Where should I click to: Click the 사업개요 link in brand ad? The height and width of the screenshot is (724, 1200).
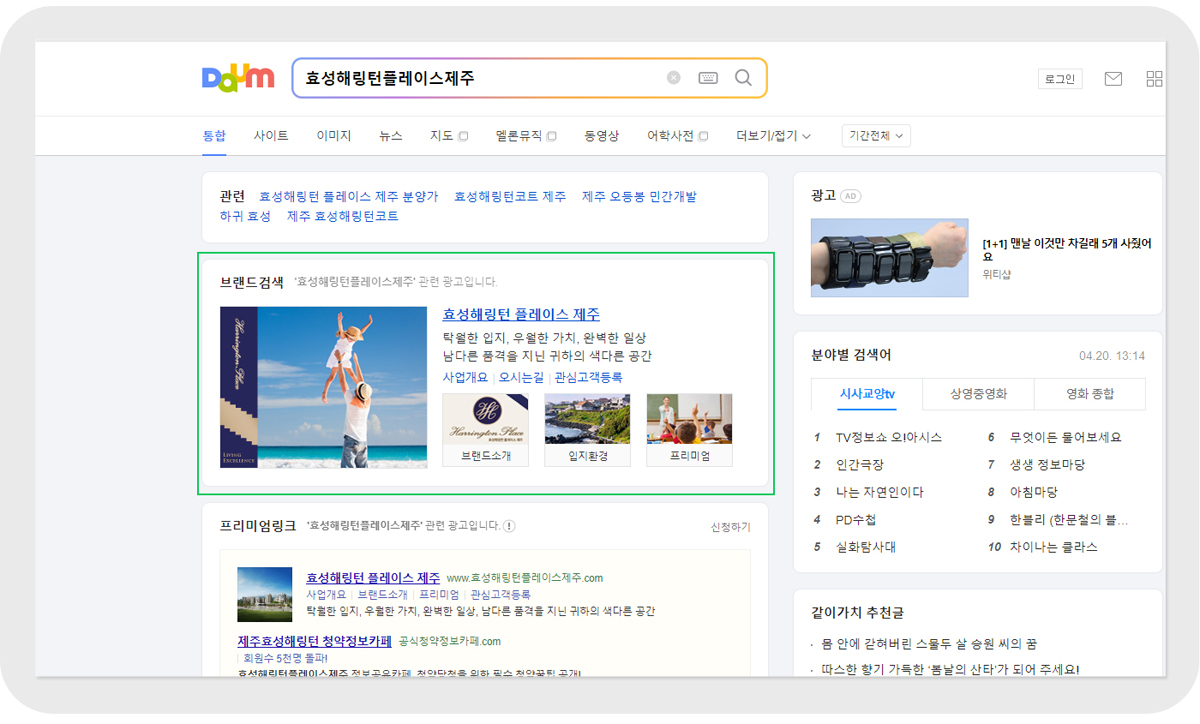pyautogui.click(x=465, y=377)
